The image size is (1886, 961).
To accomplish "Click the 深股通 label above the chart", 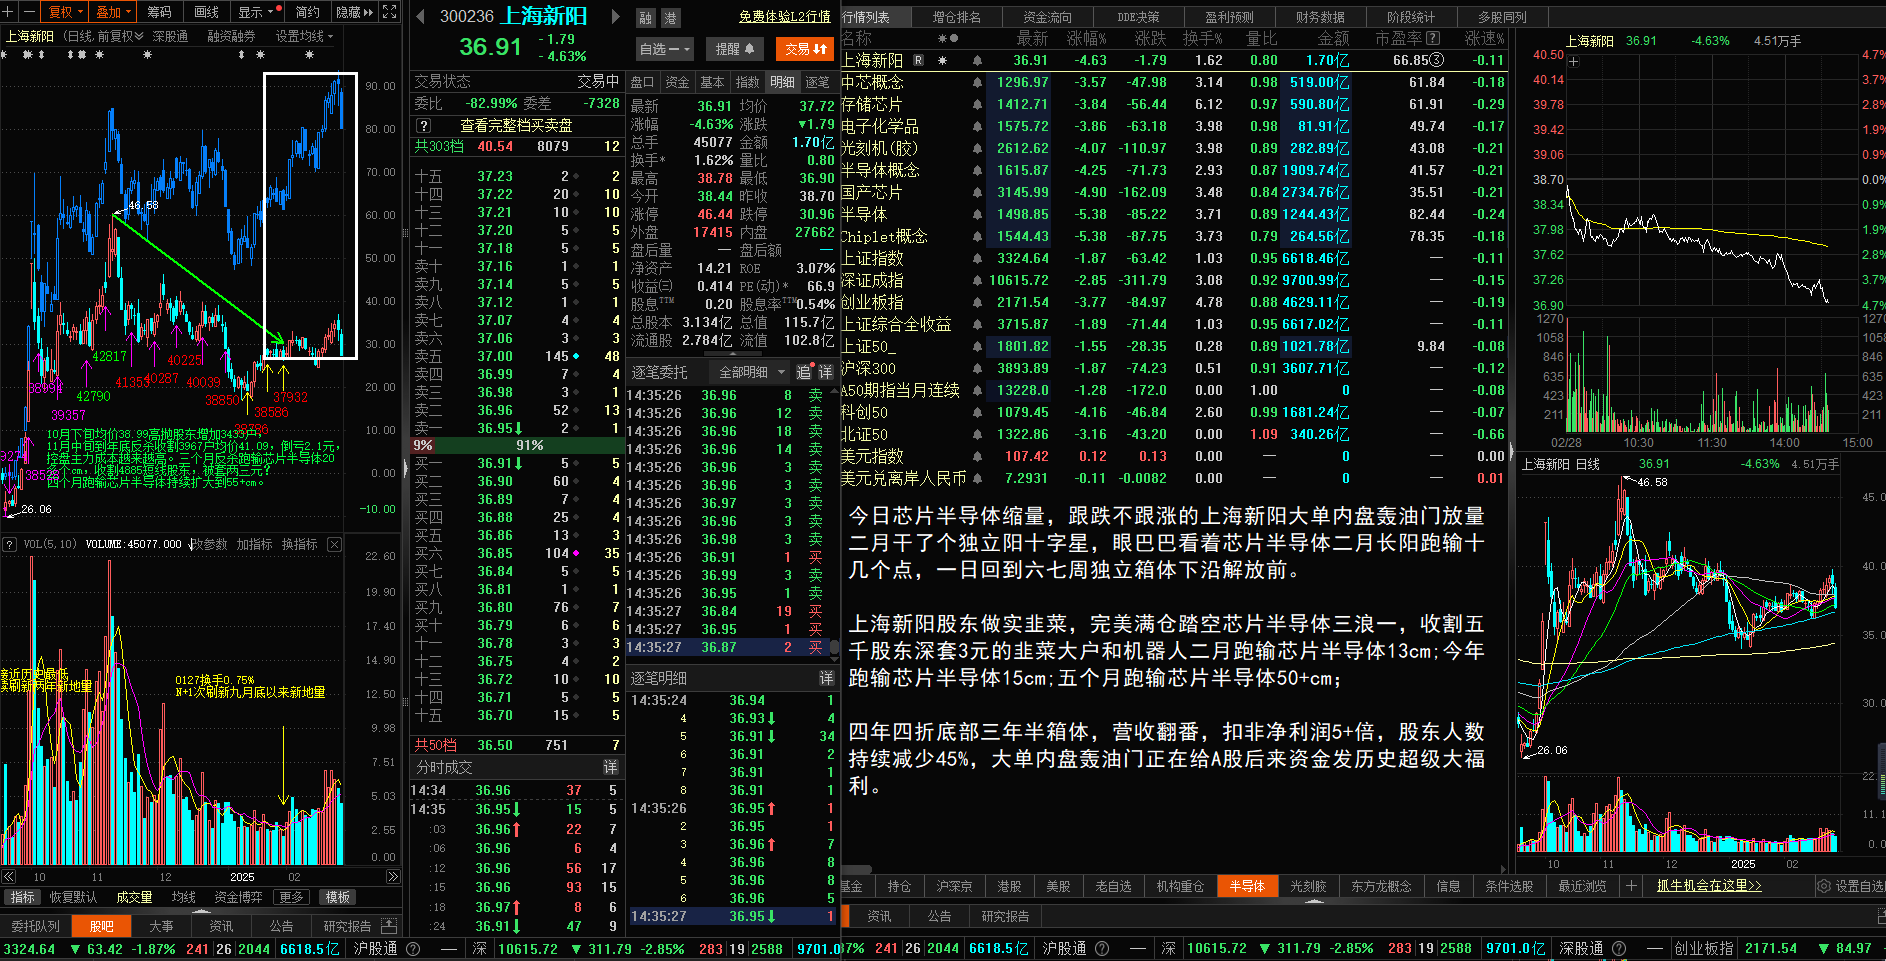I will tap(170, 36).
